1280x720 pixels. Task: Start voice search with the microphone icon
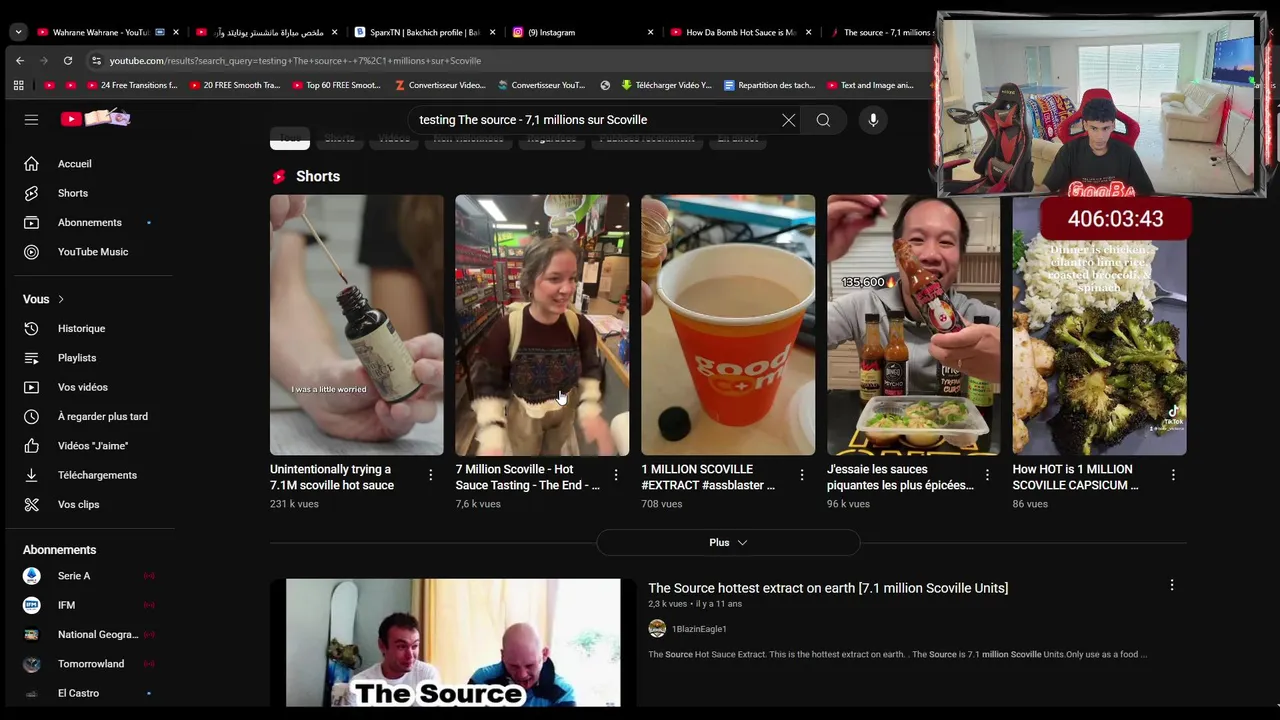pyautogui.click(x=873, y=120)
